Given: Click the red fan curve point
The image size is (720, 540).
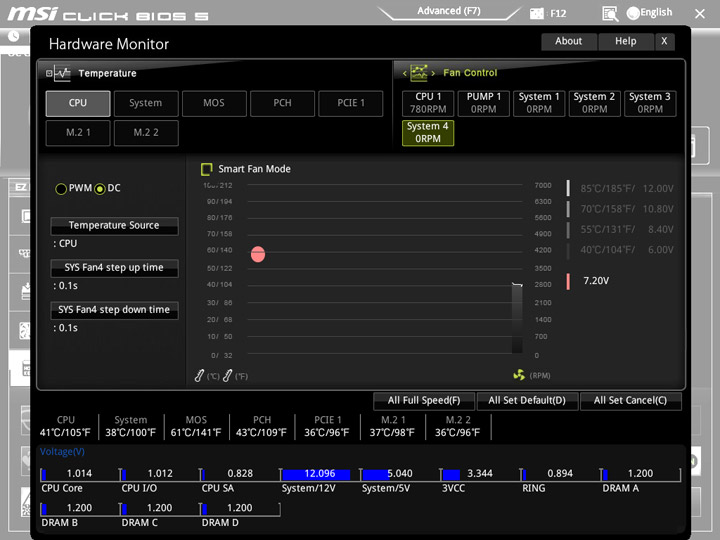Looking at the screenshot, I should (x=258, y=254).
